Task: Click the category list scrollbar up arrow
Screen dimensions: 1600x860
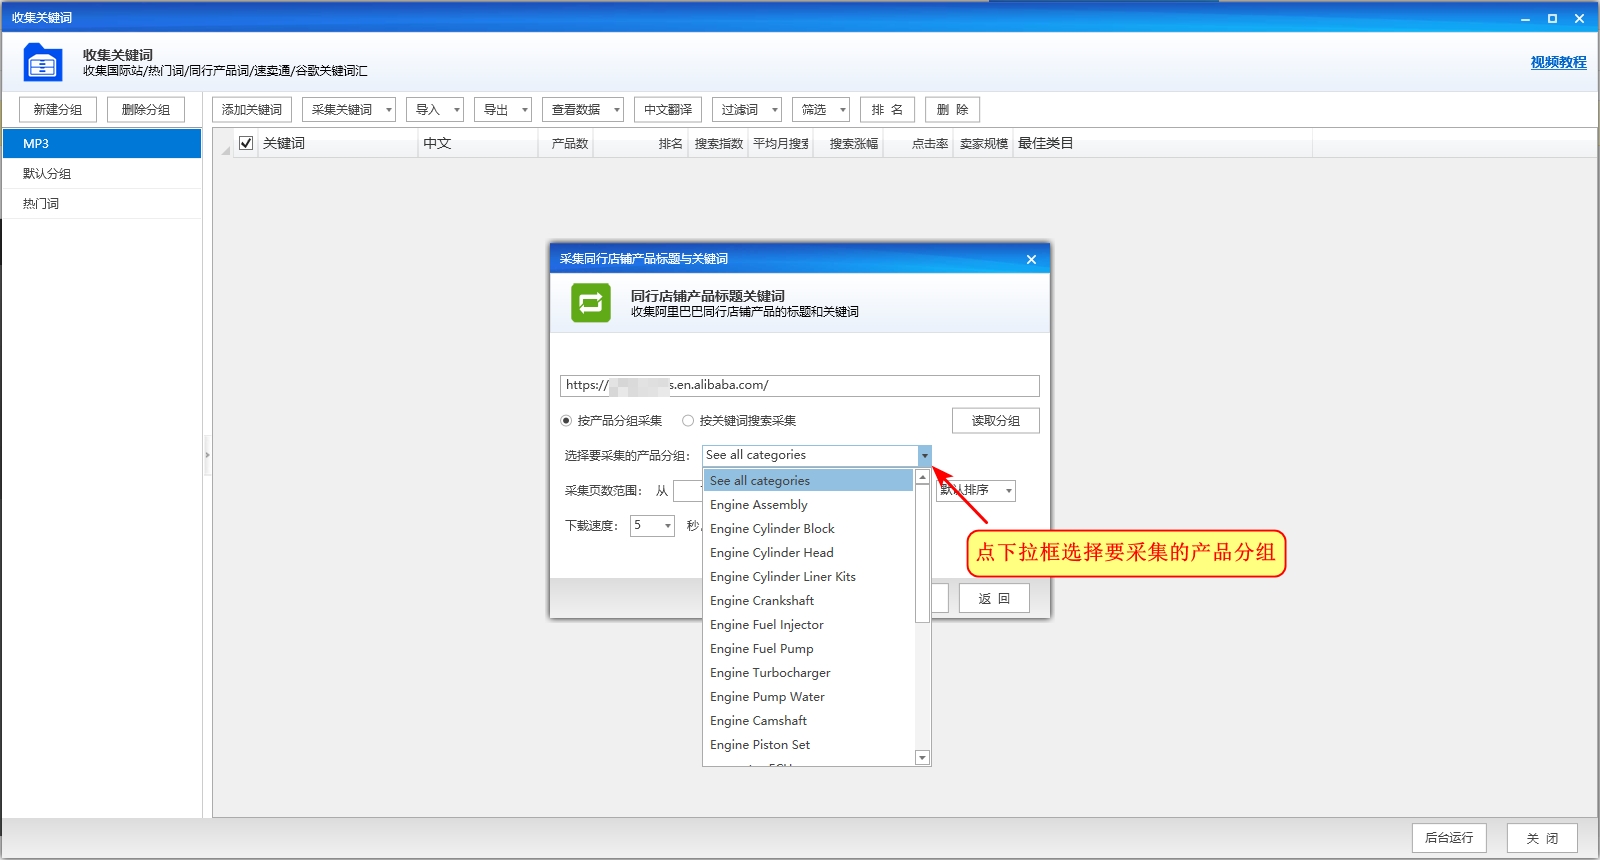Action: coord(923,477)
